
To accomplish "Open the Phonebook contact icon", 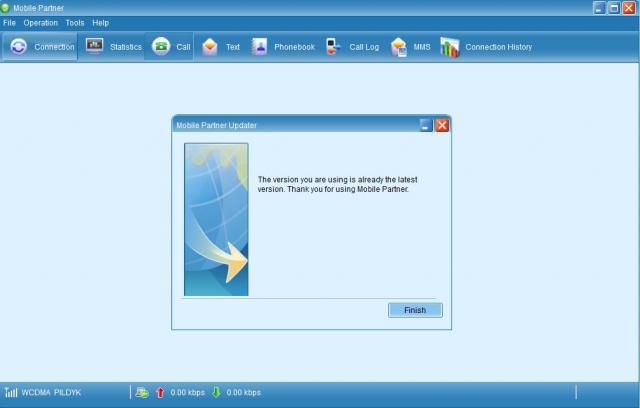I will (259, 47).
